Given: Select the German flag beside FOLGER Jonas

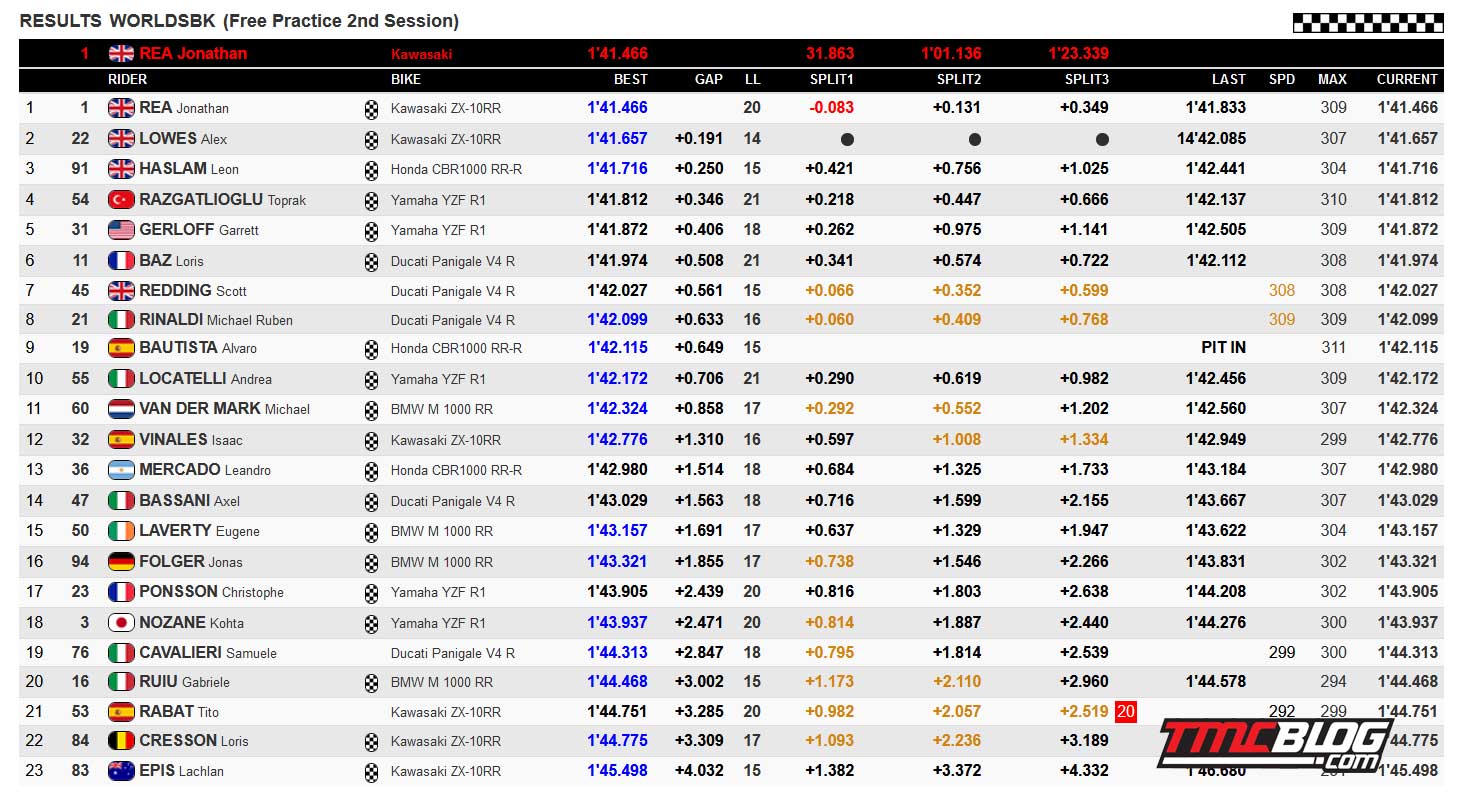Looking at the screenshot, I should (x=121, y=562).
